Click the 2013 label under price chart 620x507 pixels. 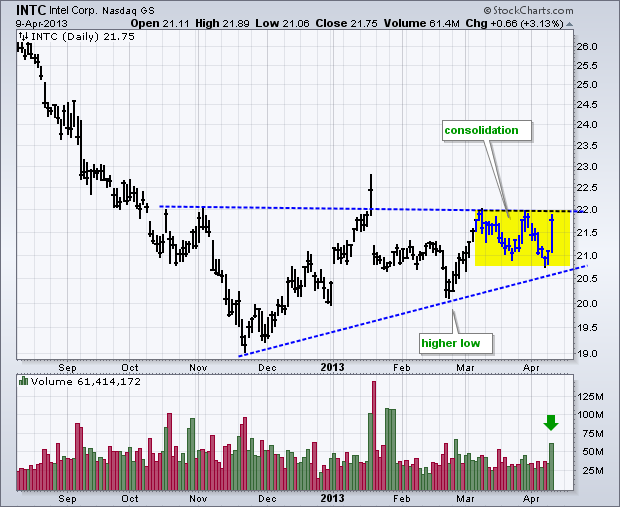click(x=332, y=367)
